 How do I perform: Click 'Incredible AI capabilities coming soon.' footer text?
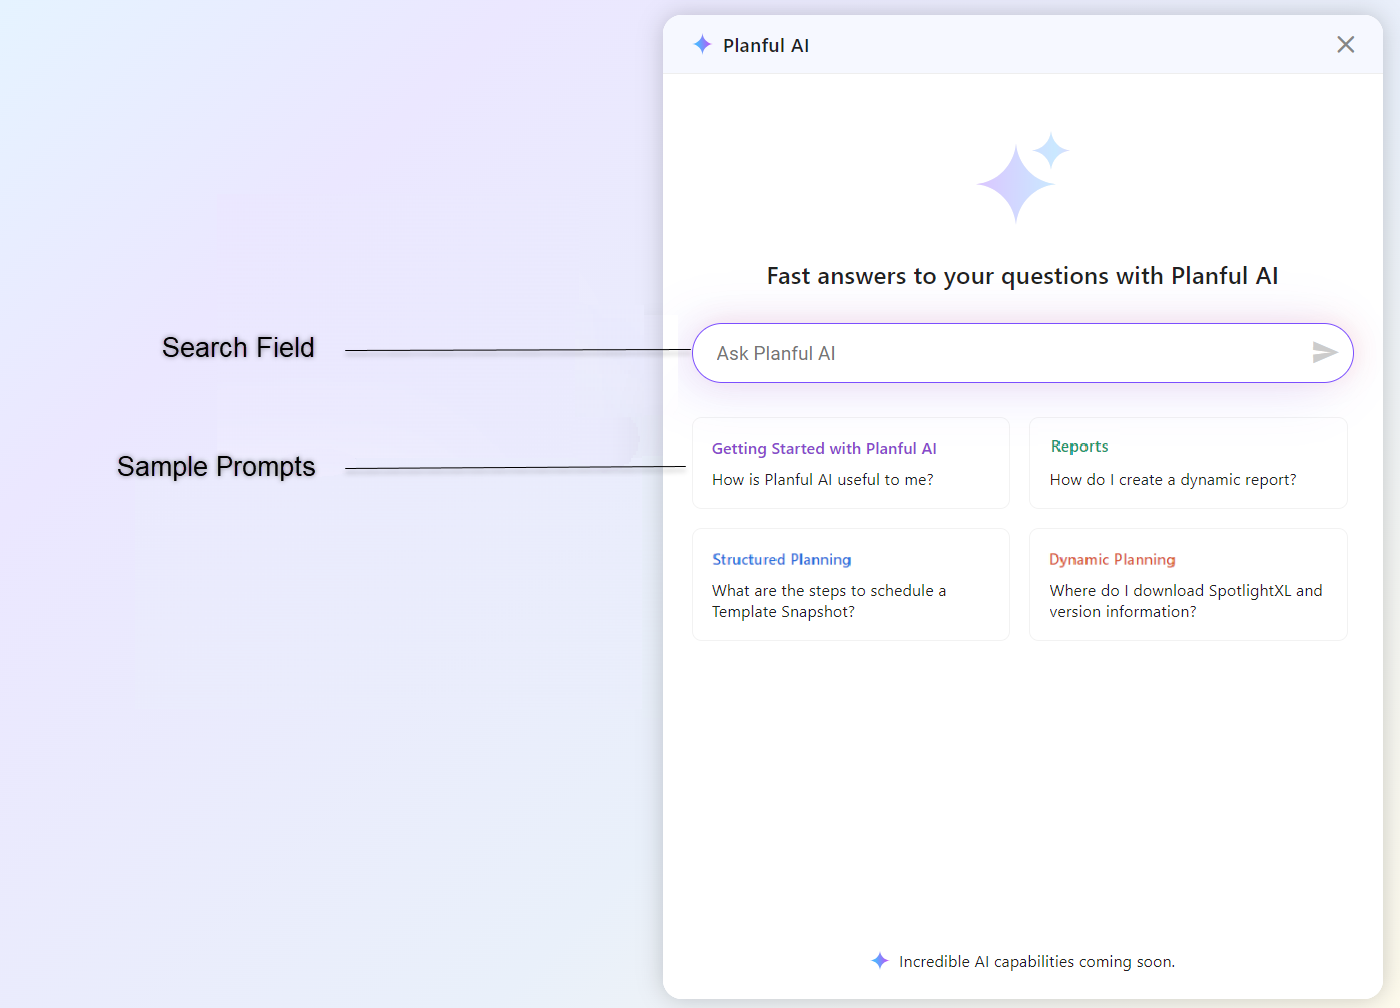(1037, 962)
